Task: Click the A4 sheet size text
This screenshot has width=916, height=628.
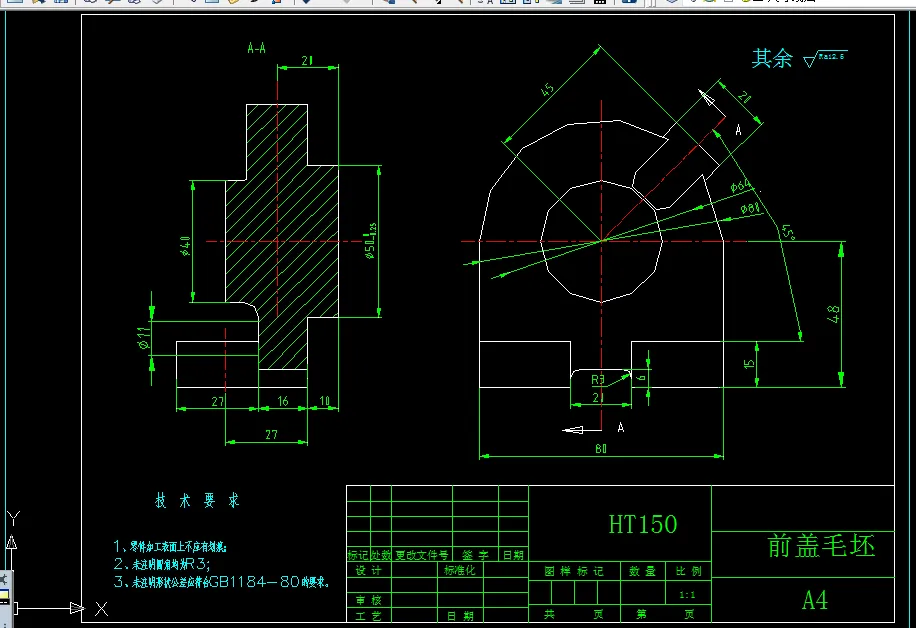Action: (x=815, y=600)
